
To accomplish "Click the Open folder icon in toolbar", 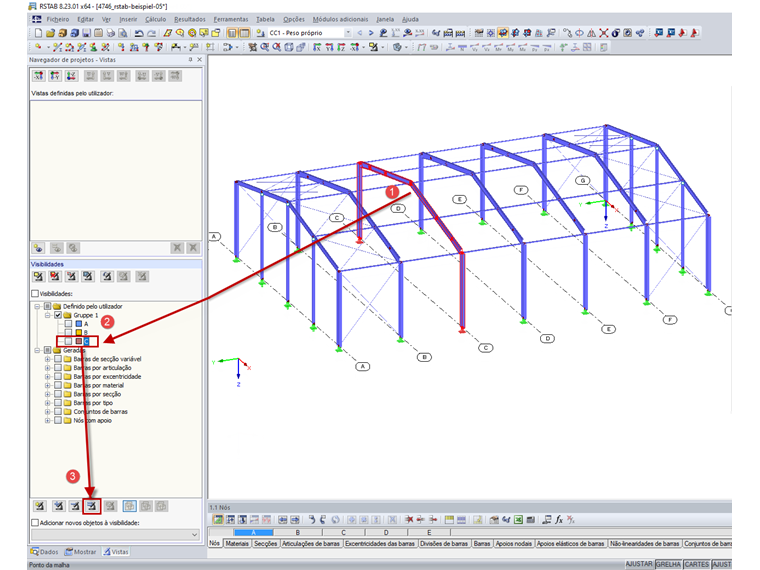I will tap(50, 33).
